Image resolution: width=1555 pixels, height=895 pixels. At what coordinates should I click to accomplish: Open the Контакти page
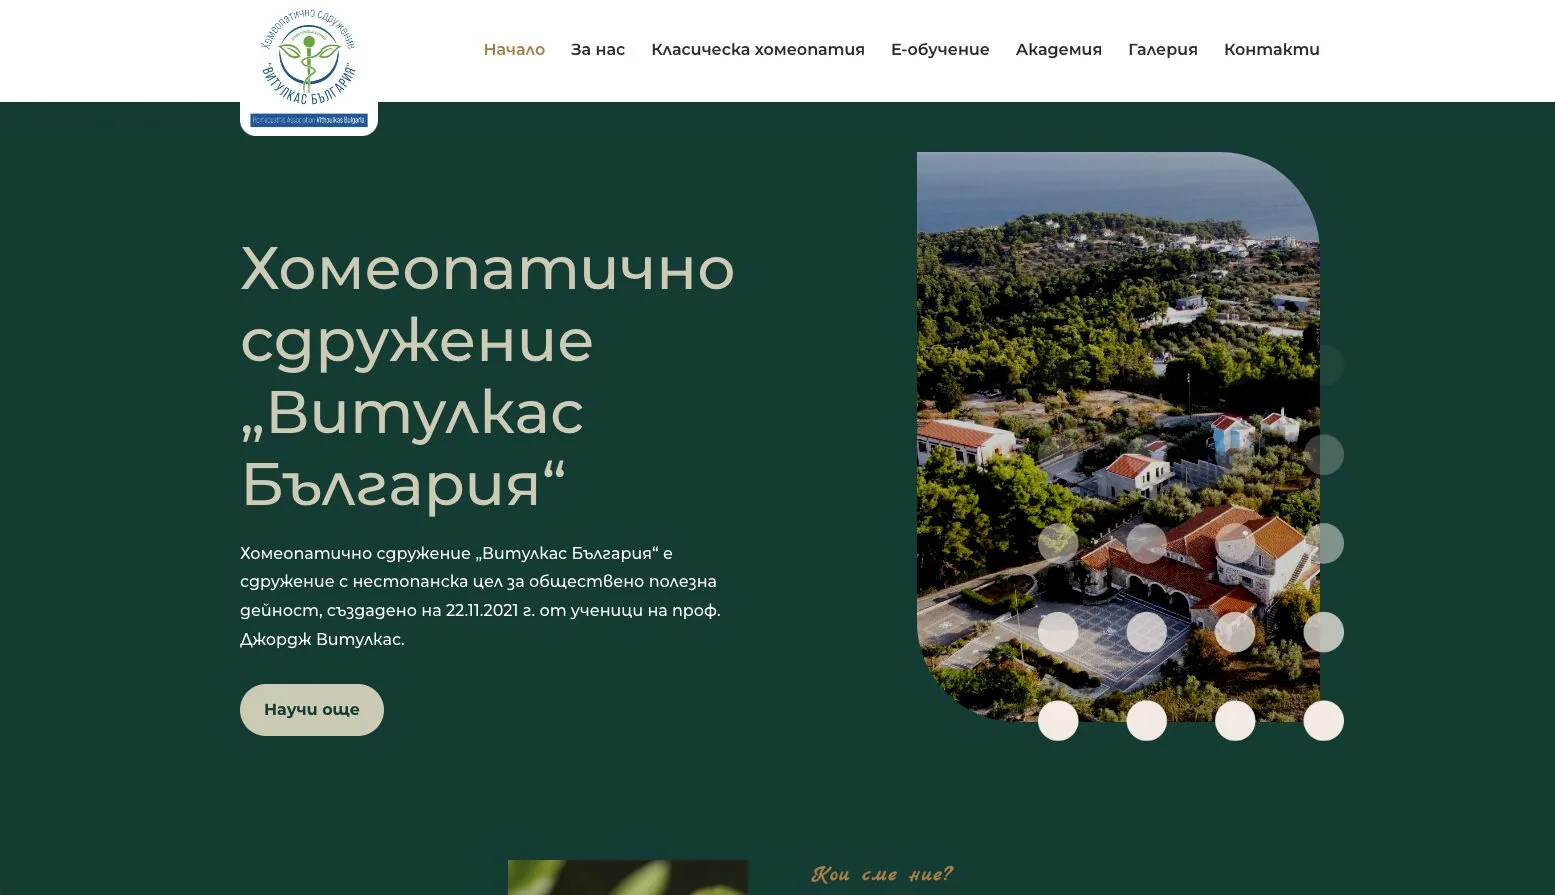pyautogui.click(x=1272, y=50)
